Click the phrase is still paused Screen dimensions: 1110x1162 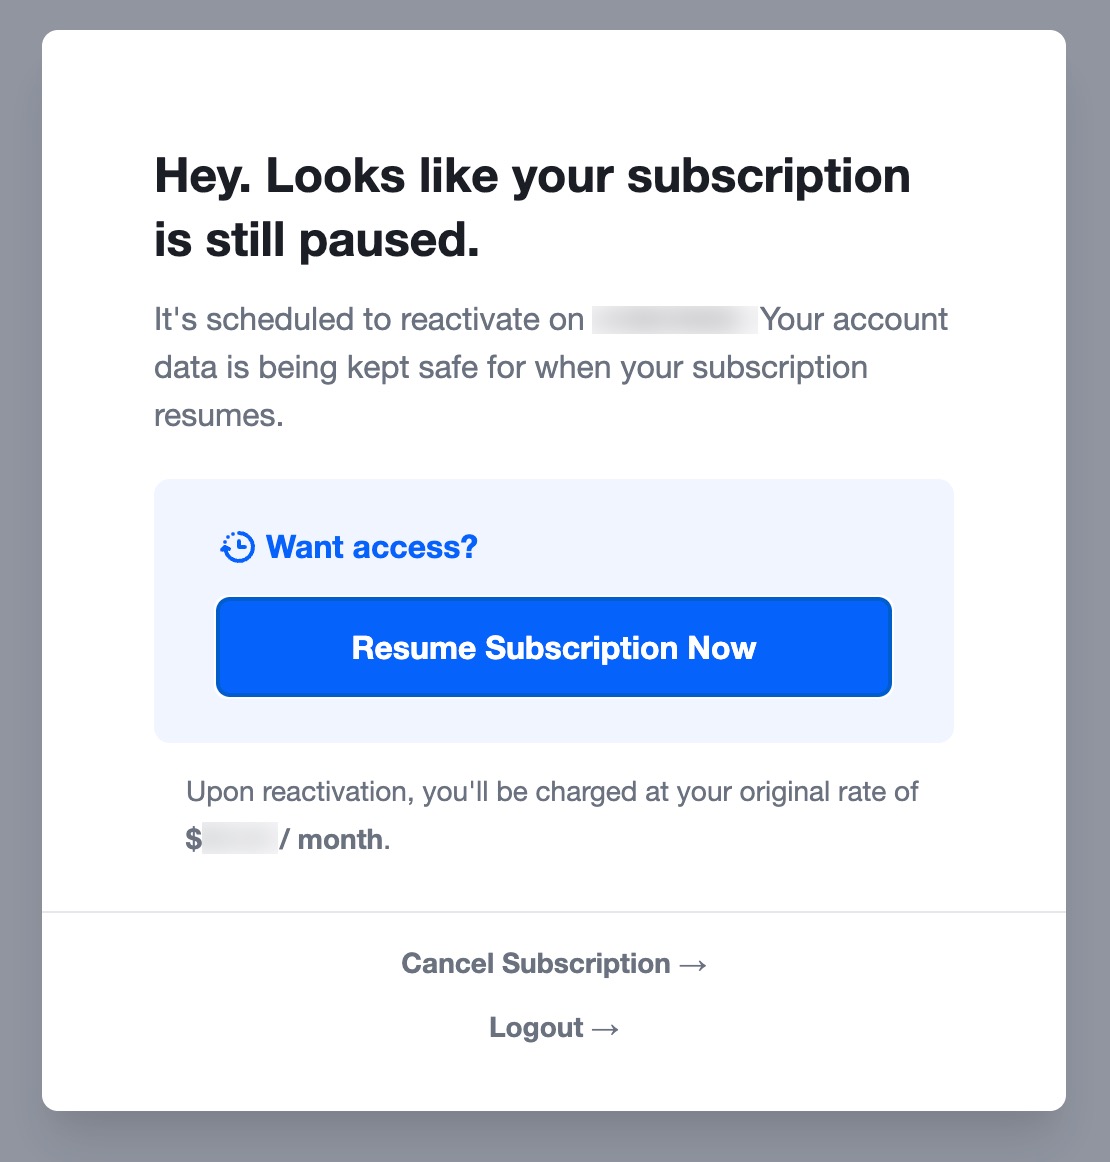click(316, 239)
